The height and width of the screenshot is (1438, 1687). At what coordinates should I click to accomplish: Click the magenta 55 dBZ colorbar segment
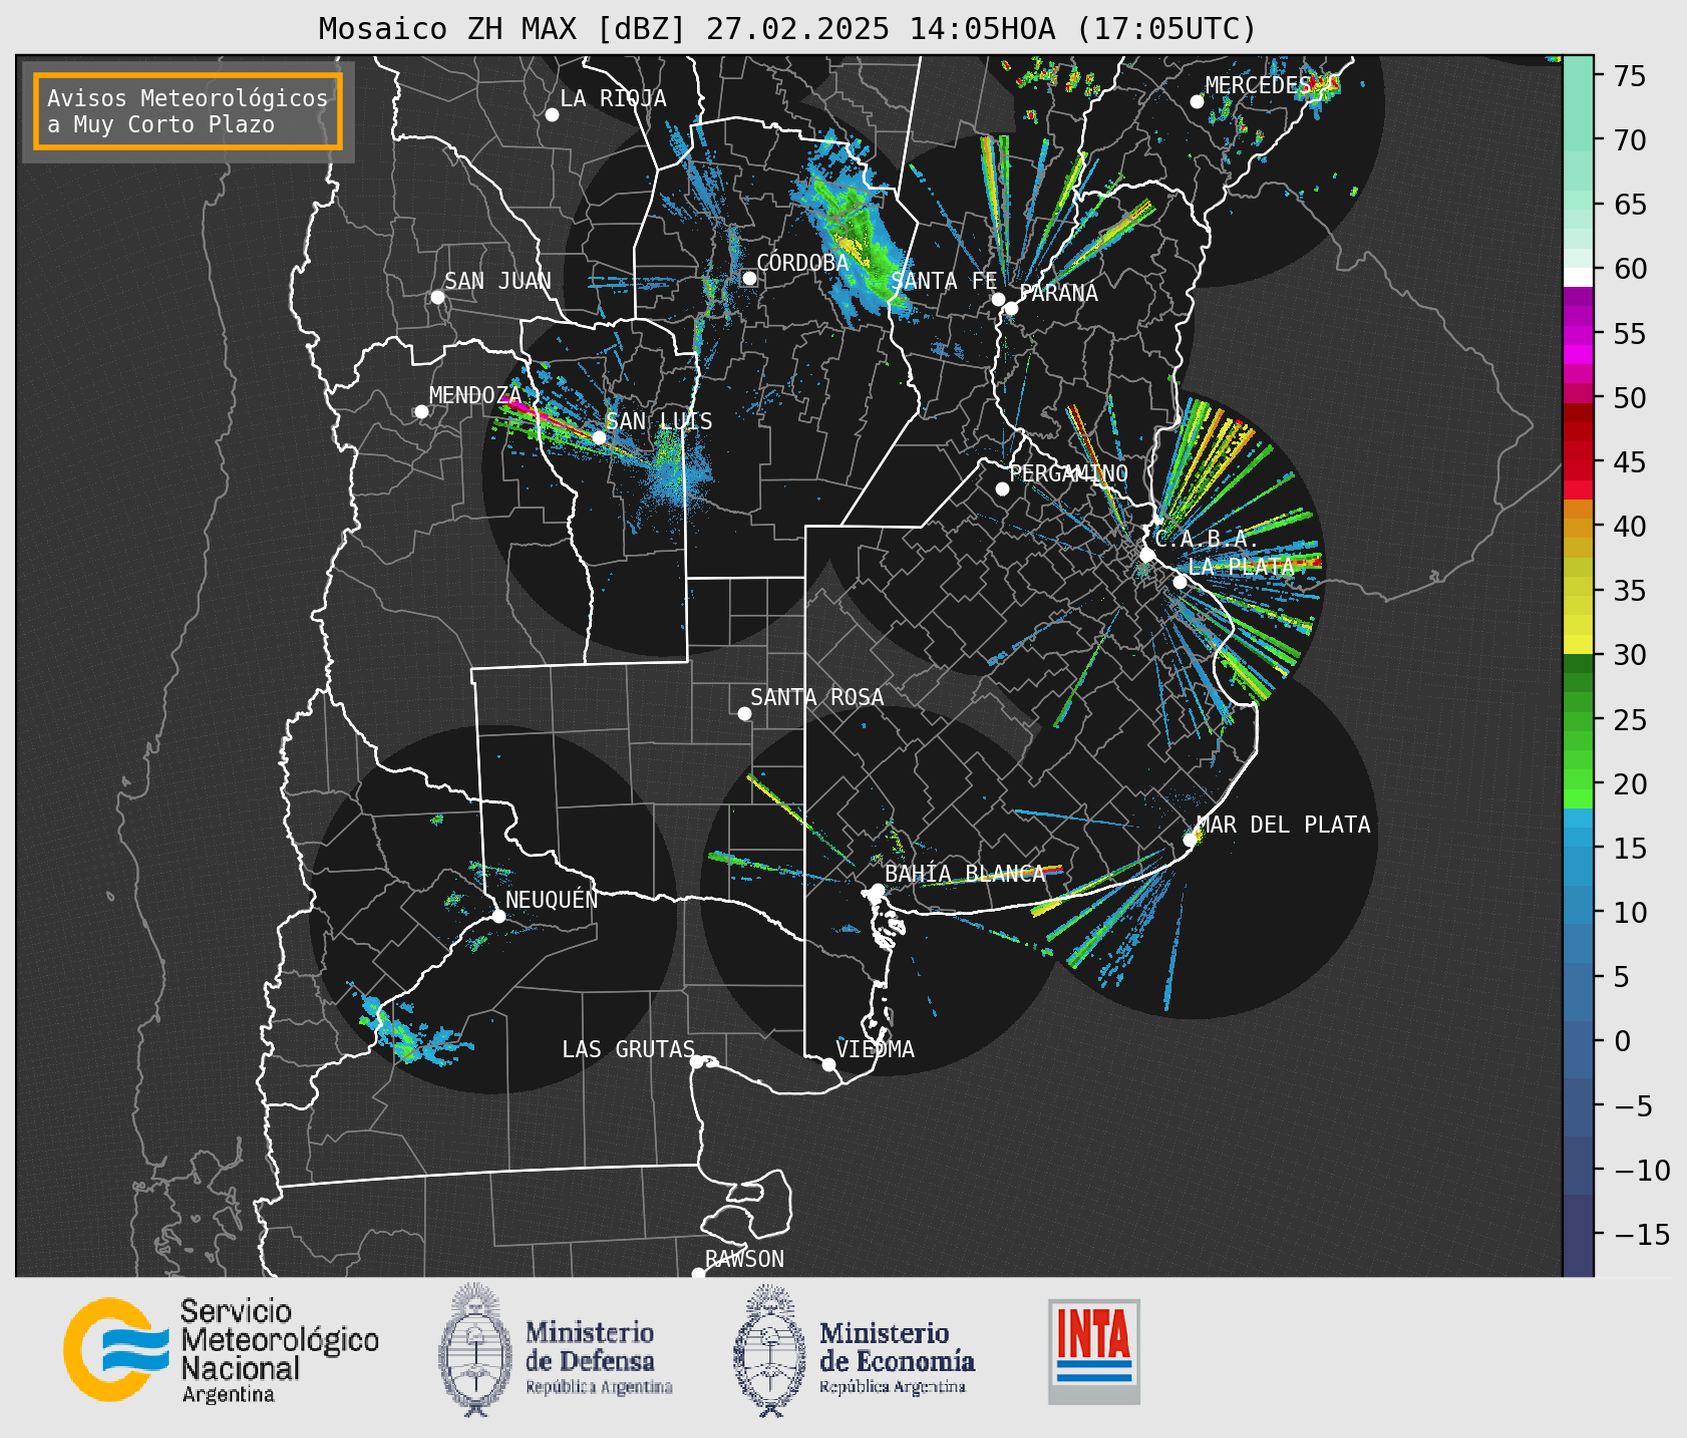click(1577, 334)
